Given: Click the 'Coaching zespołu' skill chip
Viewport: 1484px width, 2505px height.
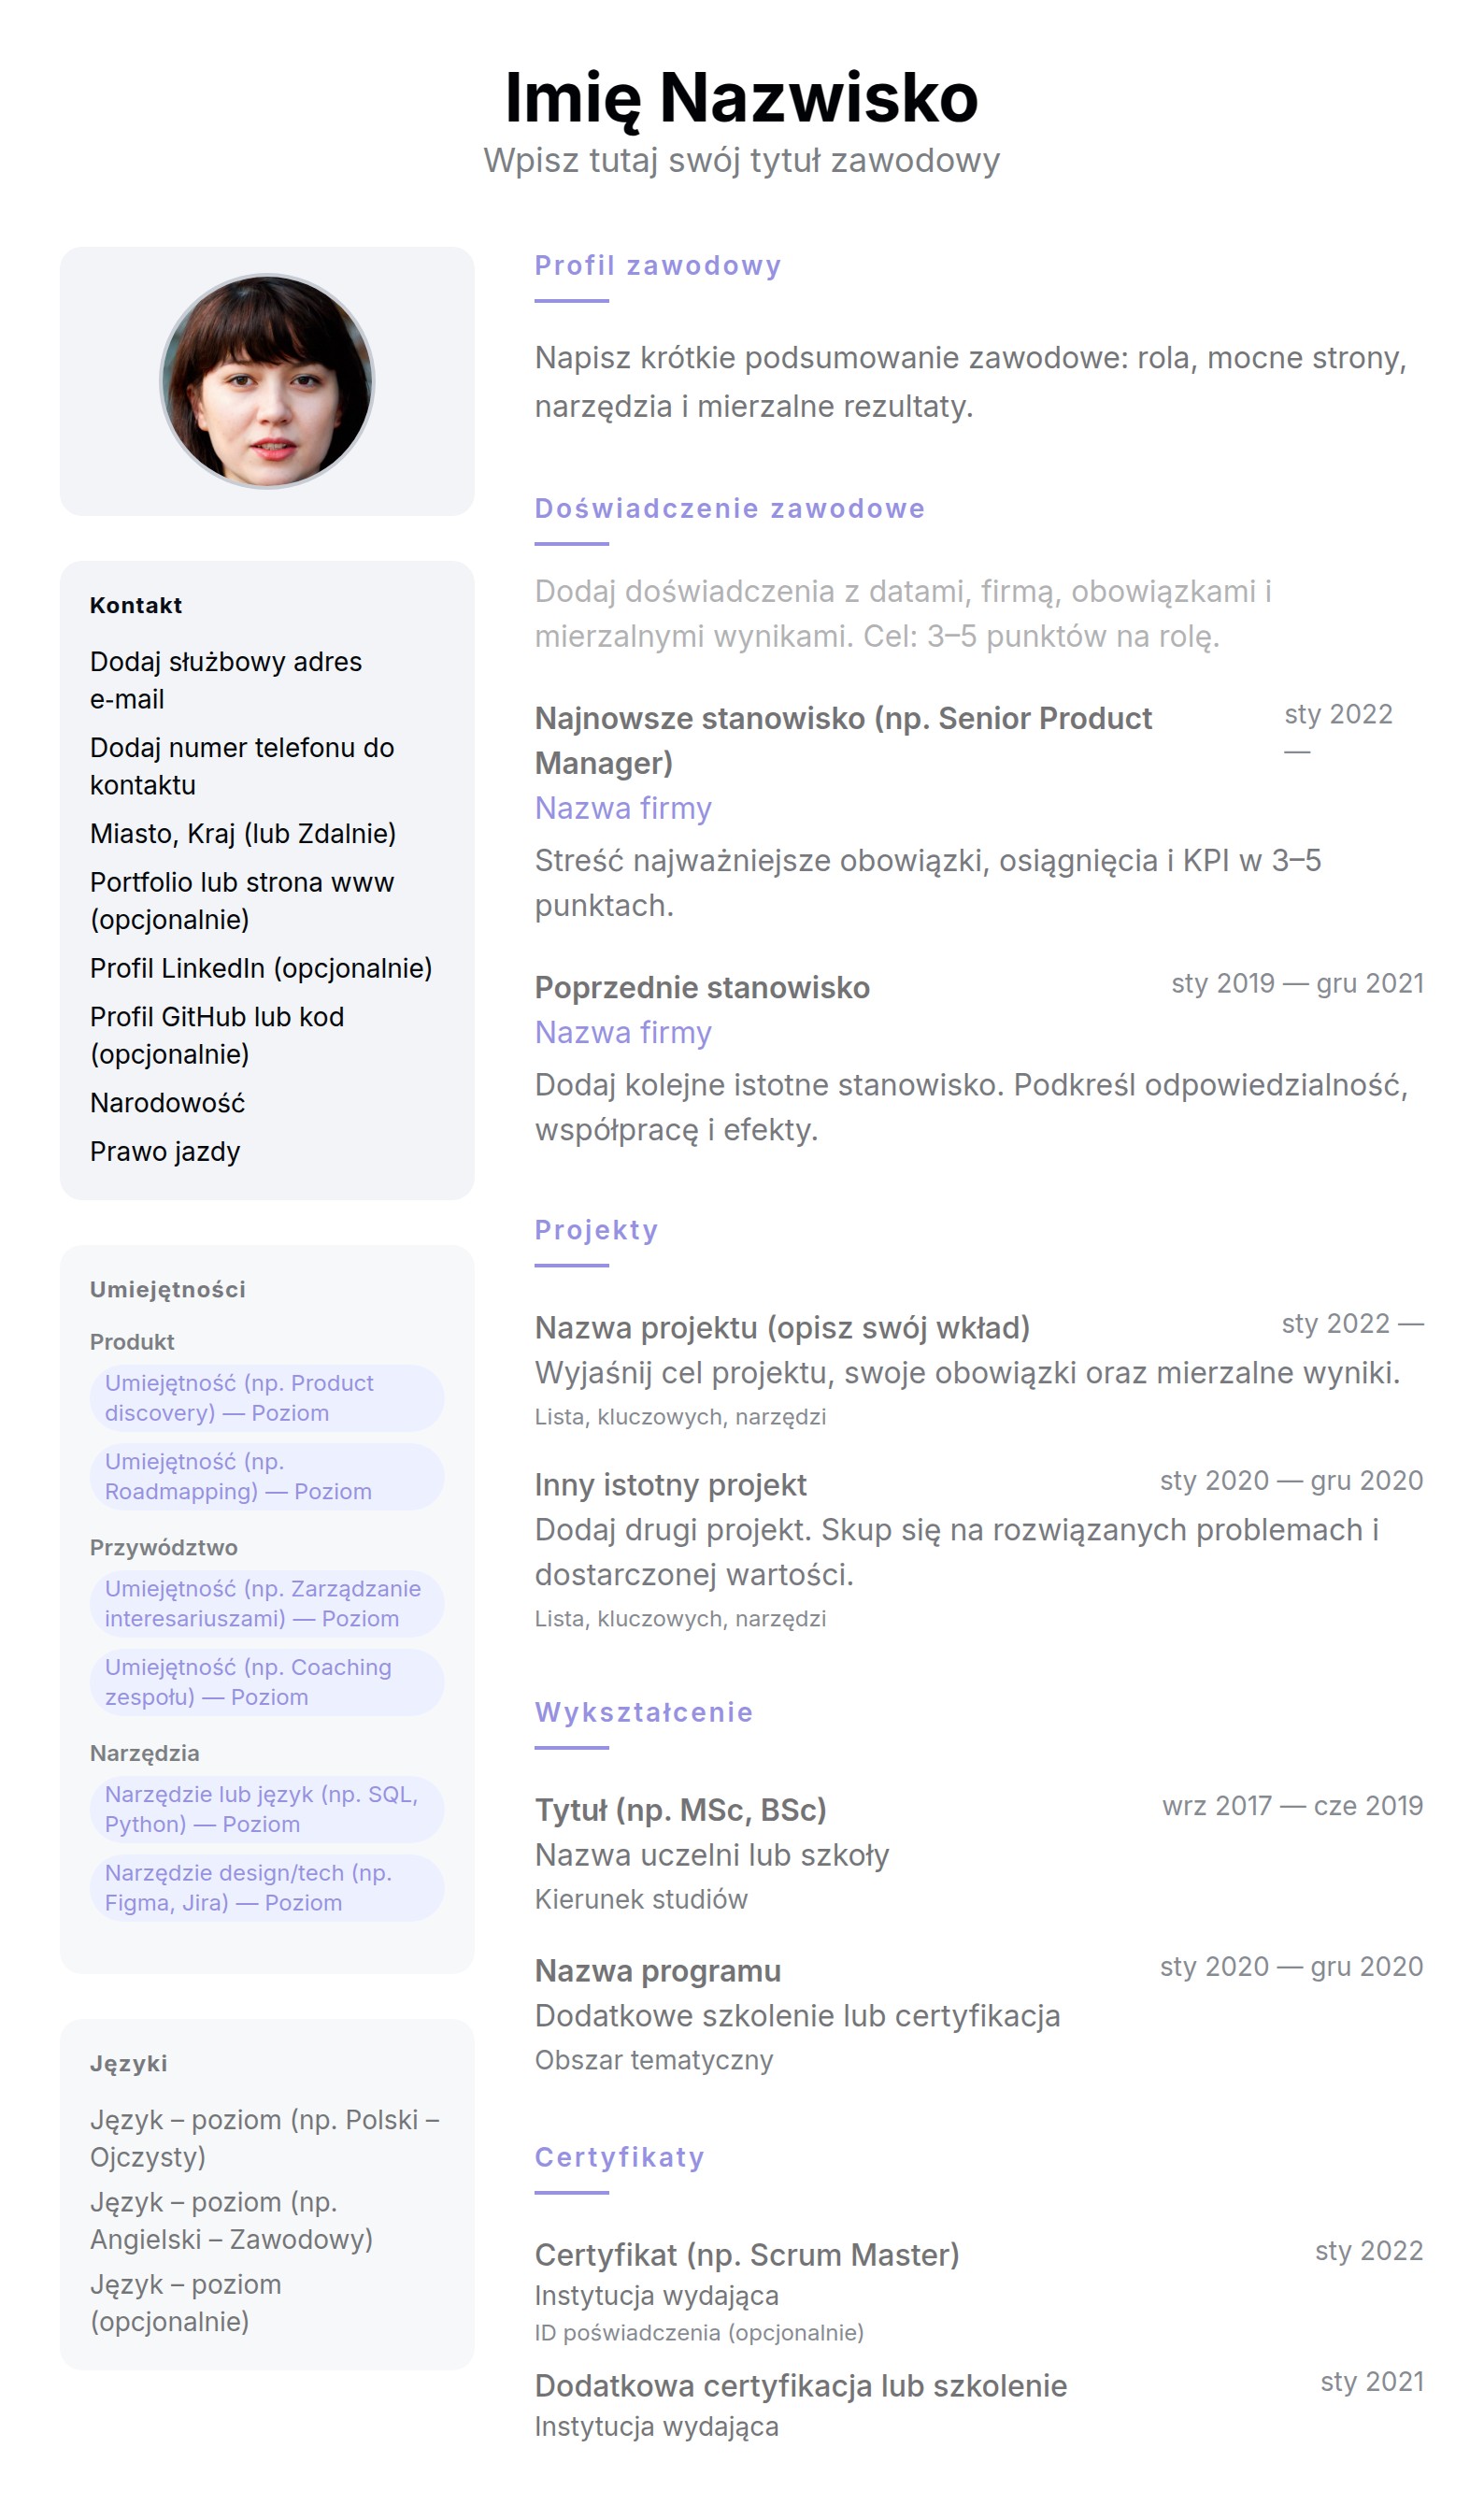Looking at the screenshot, I should click(x=266, y=1681).
